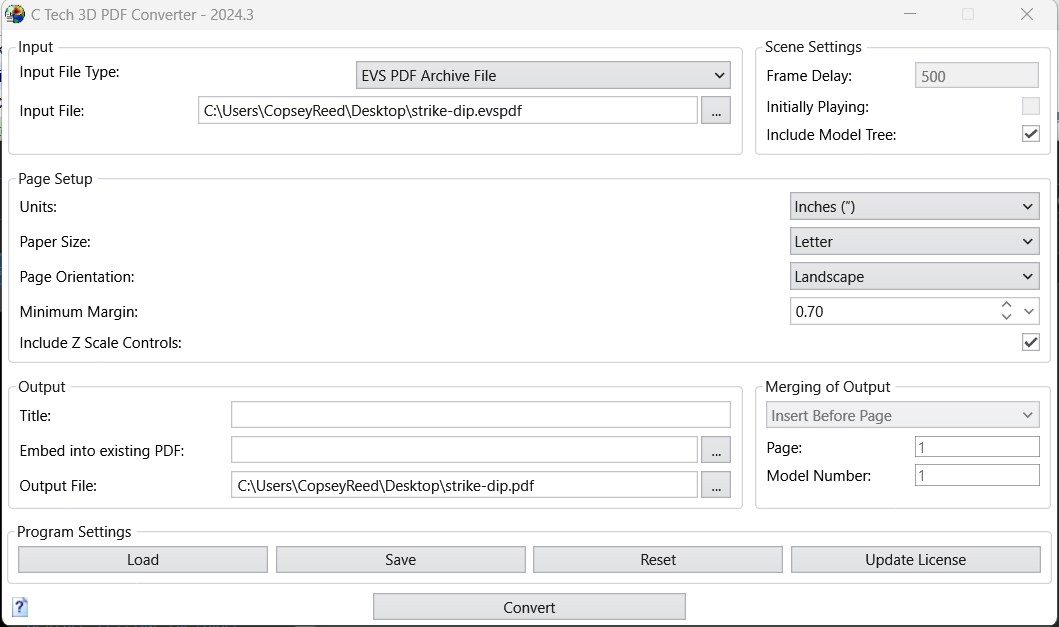
Task: Reset all settings to defaults
Action: [x=657, y=559]
